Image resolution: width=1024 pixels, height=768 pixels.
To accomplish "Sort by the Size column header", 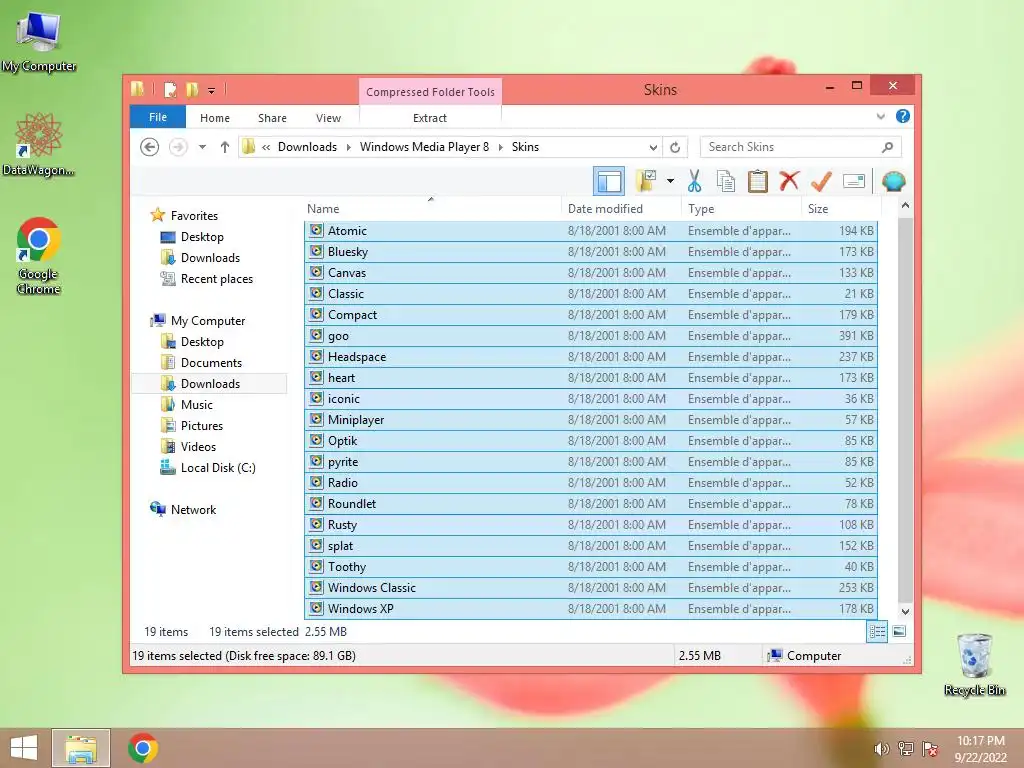I will pyautogui.click(x=840, y=209).
